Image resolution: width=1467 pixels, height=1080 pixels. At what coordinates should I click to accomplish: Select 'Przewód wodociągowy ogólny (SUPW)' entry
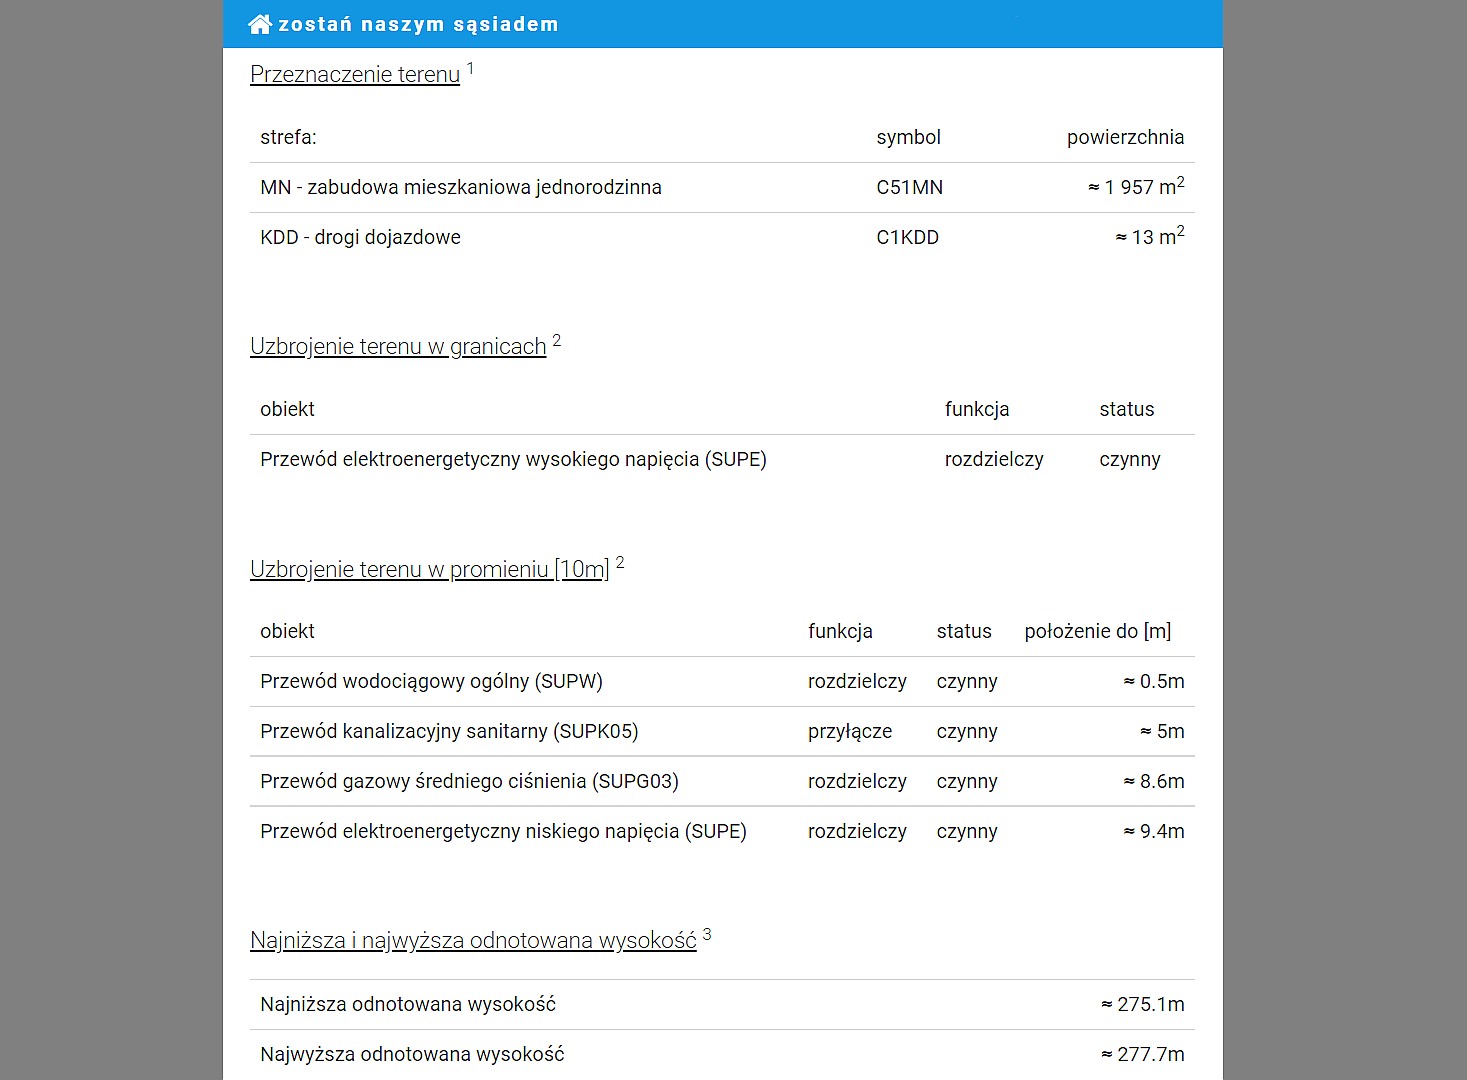pyautogui.click(x=431, y=681)
